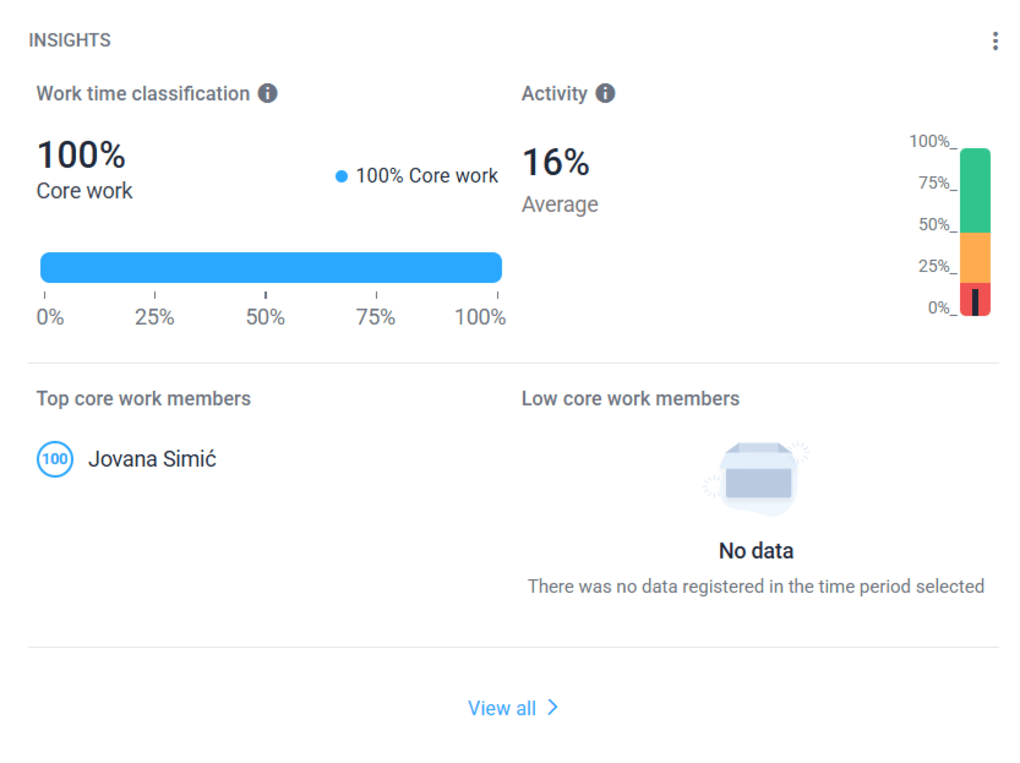
Task: Select the INSIGHTS panel header
Action: pyautogui.click(x=70, y=39)
